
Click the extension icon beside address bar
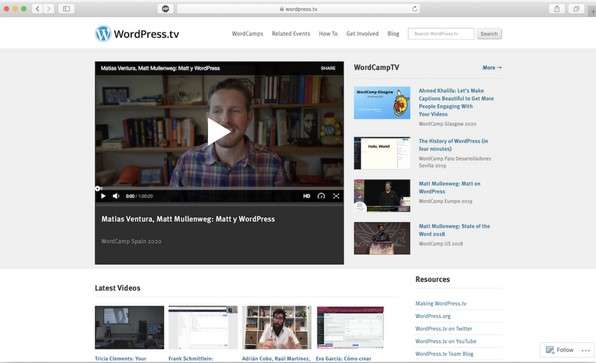[165, 8]
